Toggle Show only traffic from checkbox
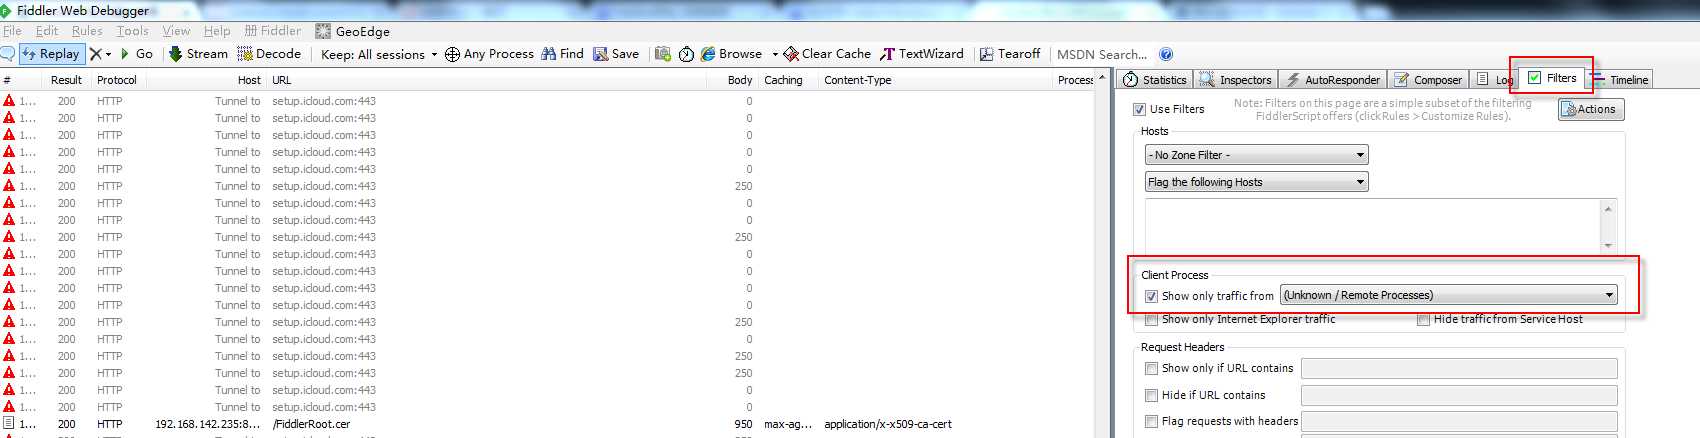 [1151, 296]
